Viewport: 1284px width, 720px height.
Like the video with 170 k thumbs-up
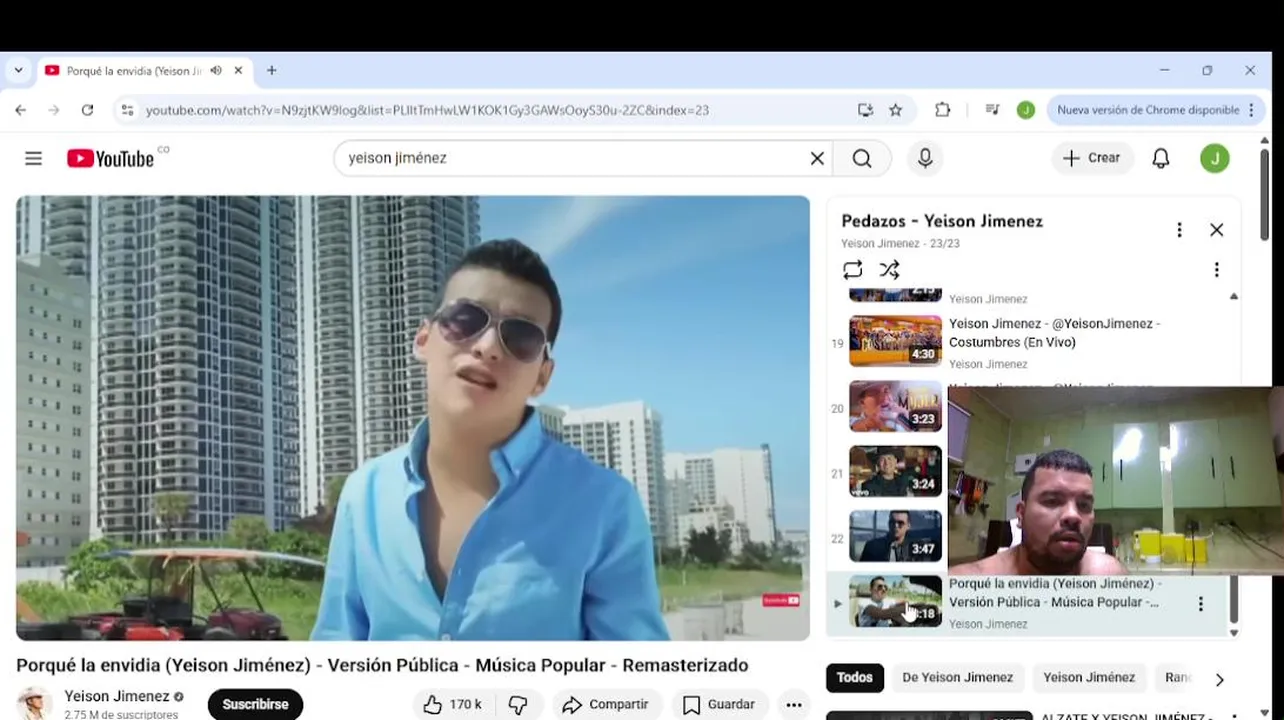[x=452, y=705]
